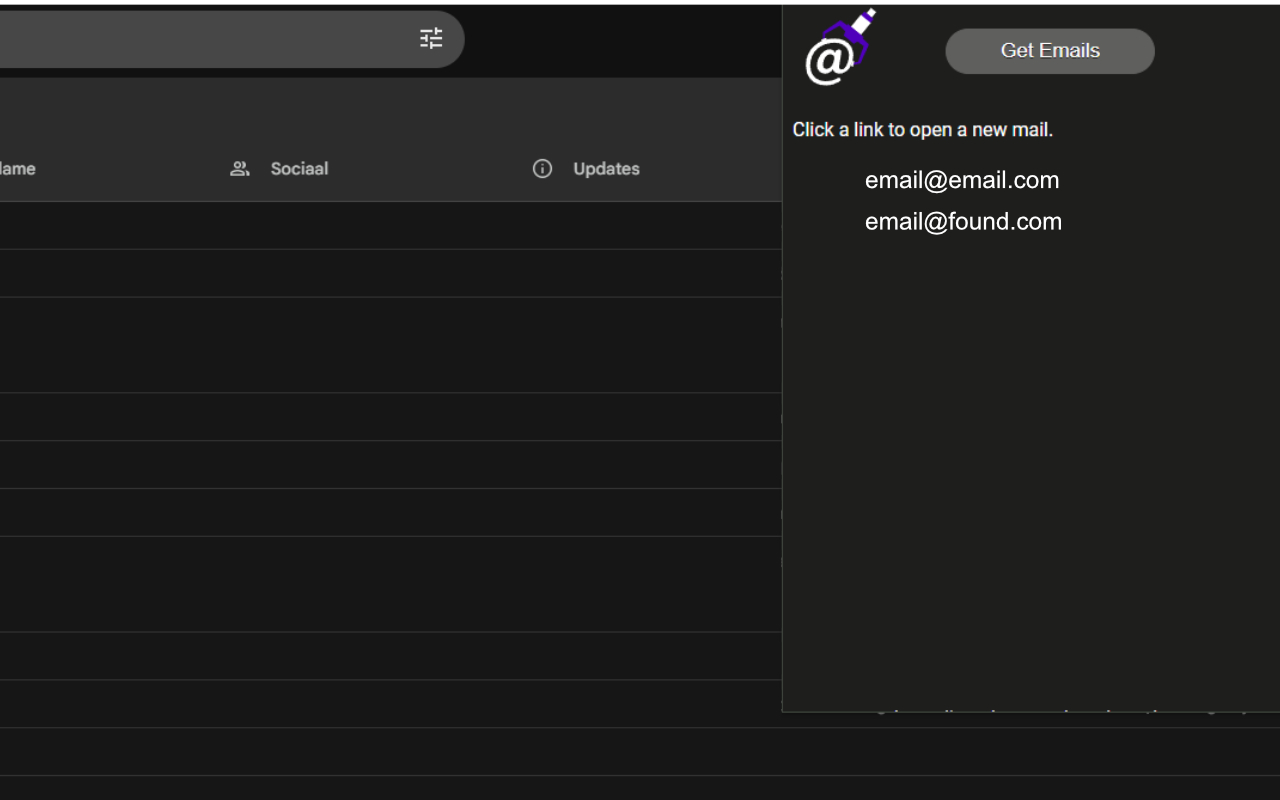Open a new mail via email@found.com link
1280x800 pixels.
pos(963,221)
